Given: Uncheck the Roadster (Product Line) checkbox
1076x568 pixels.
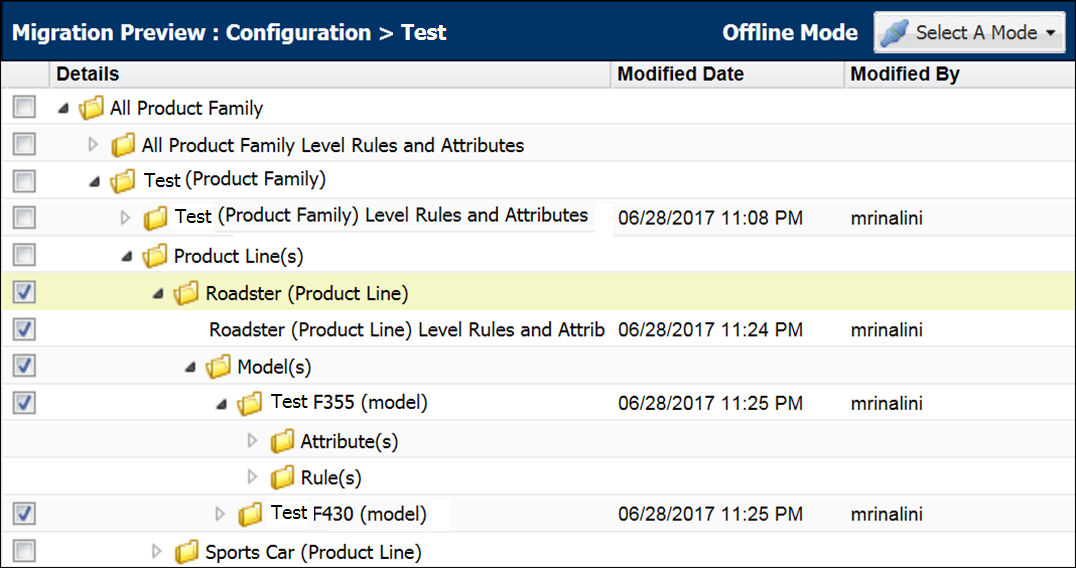Looking at the screenshot, I should point(25,292).
